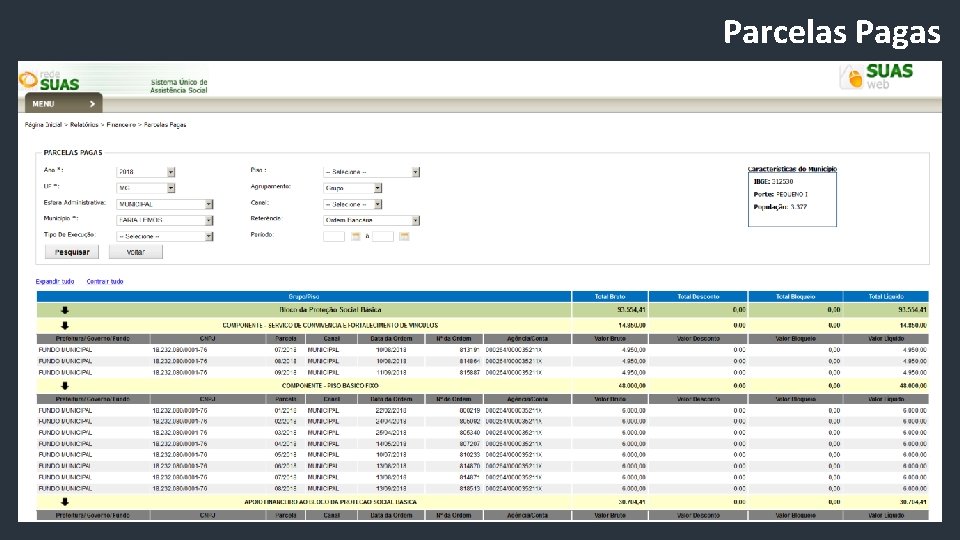Click the 93.554,41 value under Total Bruto

(x=631, y=310)
